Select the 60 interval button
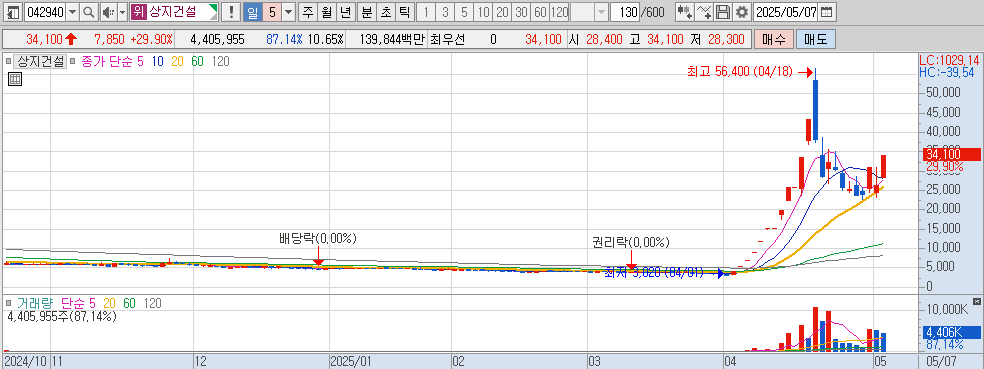This screenshot has height=369, width=984. point(540,11)
